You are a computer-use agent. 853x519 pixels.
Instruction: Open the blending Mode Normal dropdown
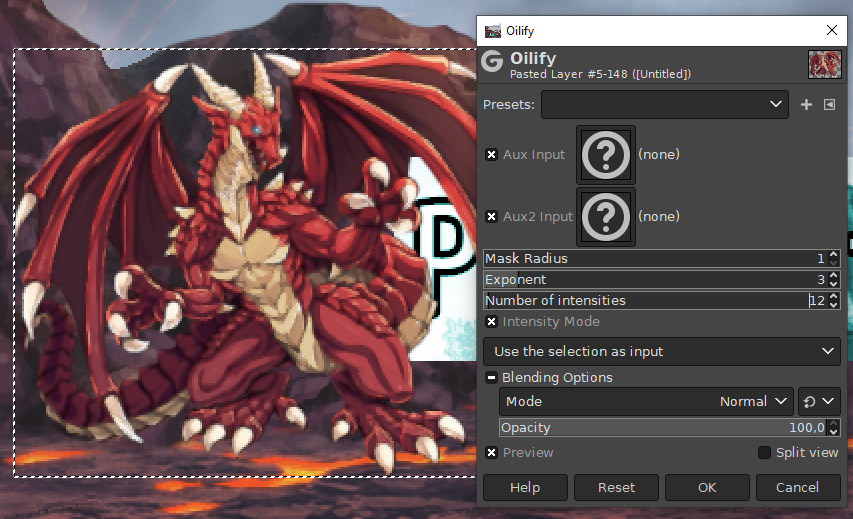point(647,401)
